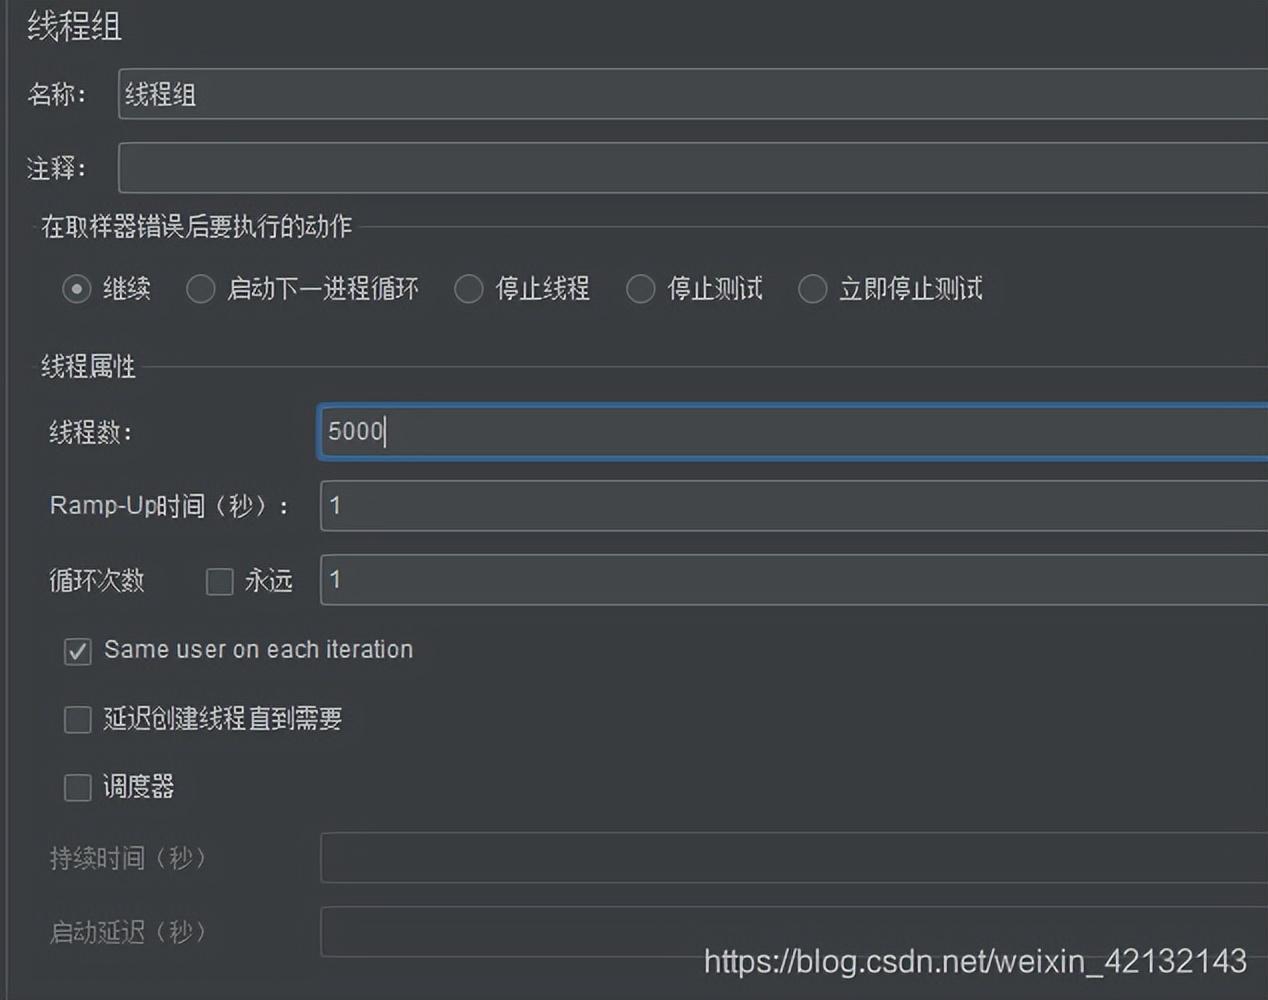Enable 延迟创建线程直到需要 option
Viewport: 1268px width, 1000px height.
pos(77,719)
